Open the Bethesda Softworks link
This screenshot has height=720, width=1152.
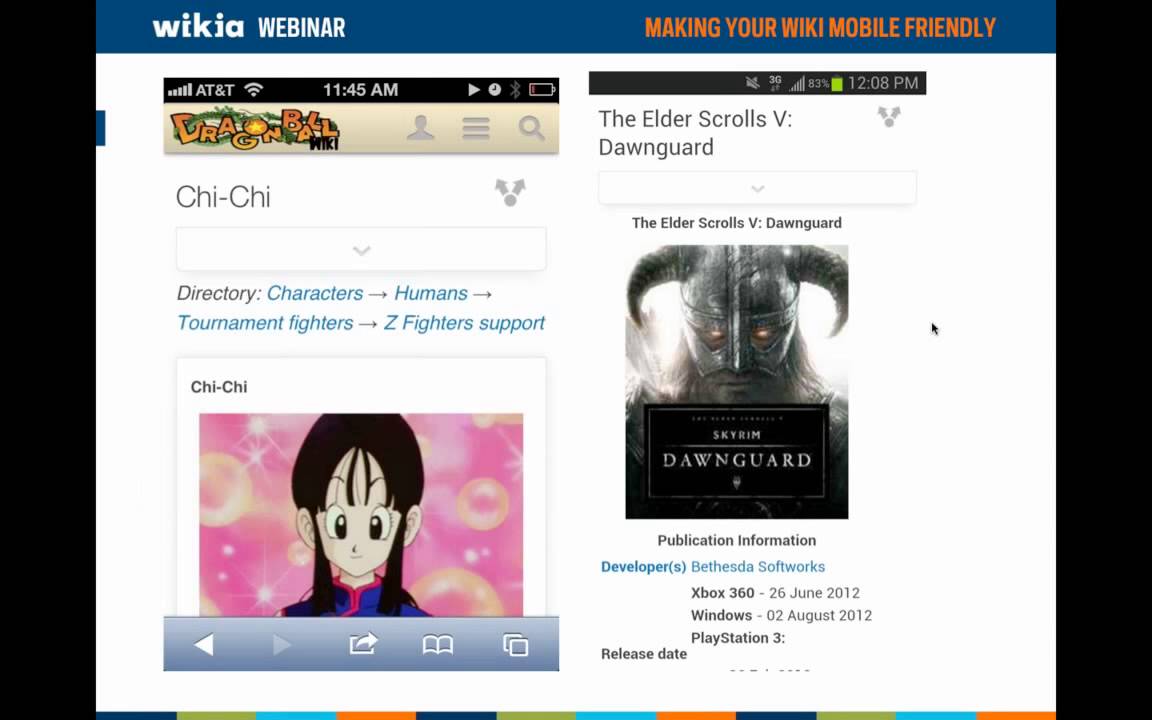click(x=757, y=566)
